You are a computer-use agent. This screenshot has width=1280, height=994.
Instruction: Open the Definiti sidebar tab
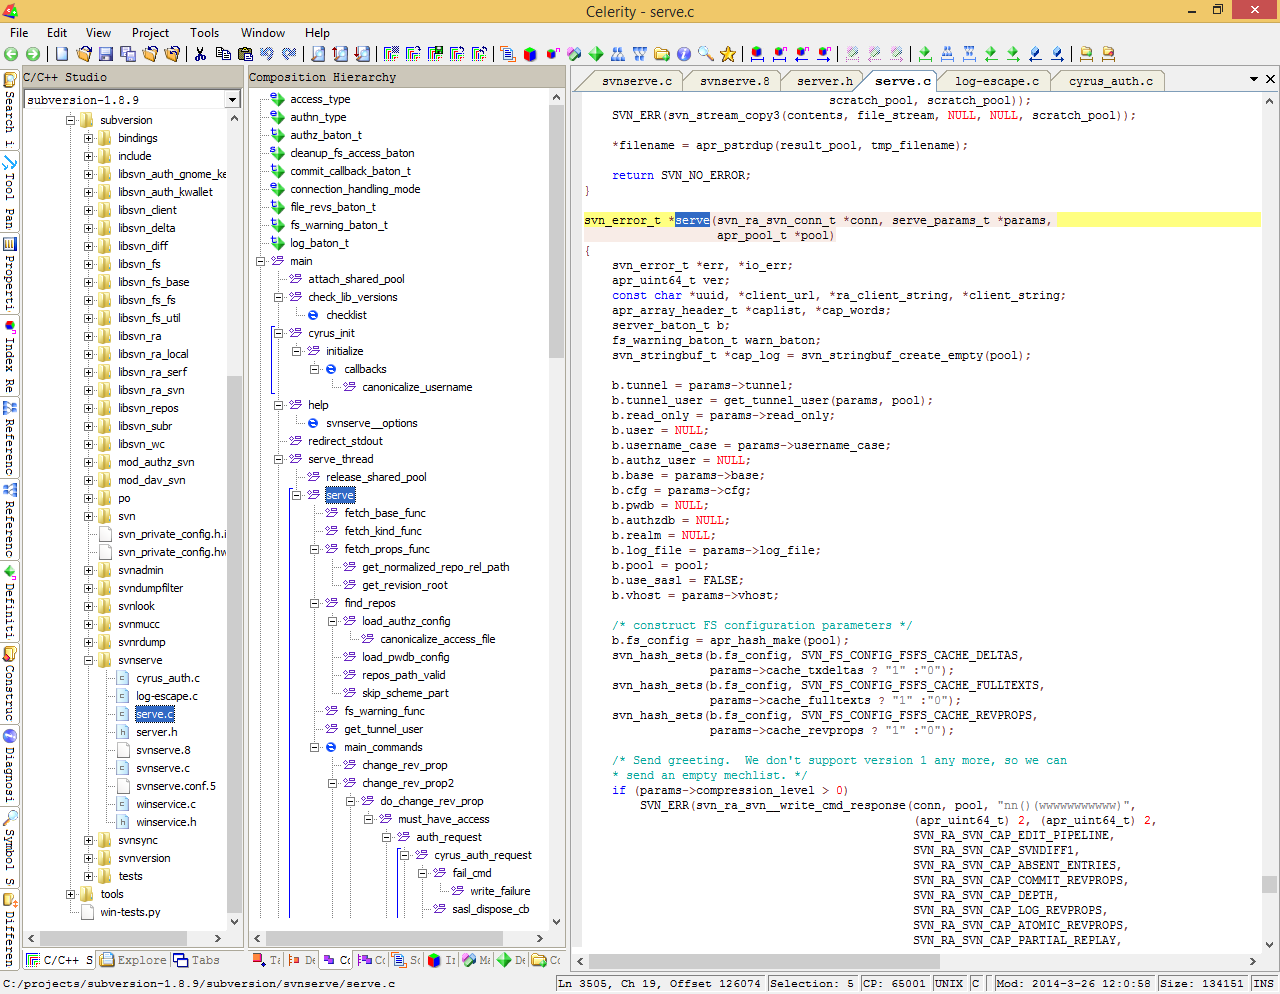tap(10, 601)
